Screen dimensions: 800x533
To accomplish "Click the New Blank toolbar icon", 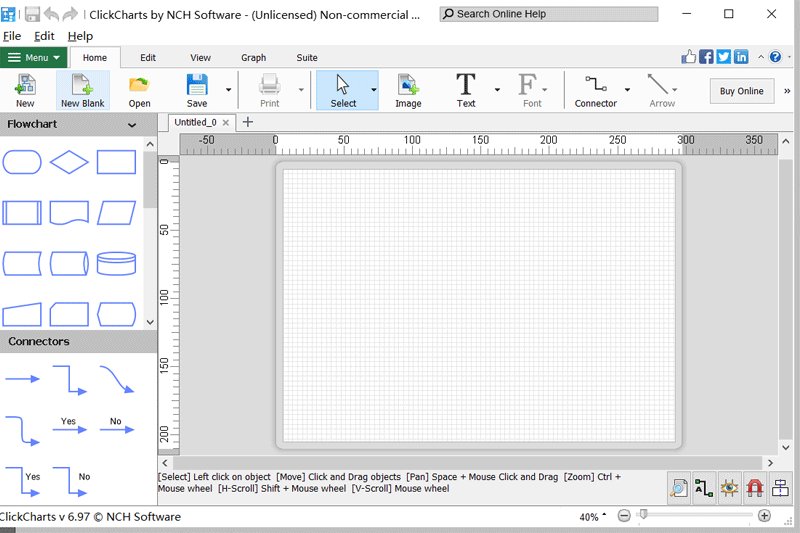I will click(x=82, y=90).
